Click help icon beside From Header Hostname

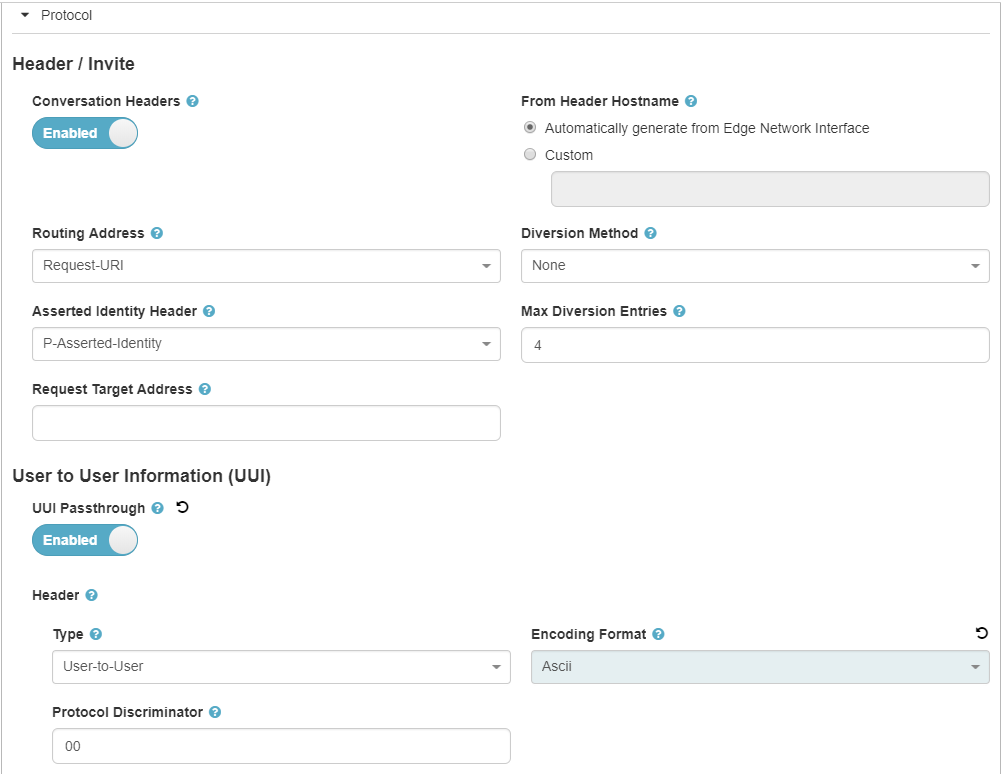691,102
